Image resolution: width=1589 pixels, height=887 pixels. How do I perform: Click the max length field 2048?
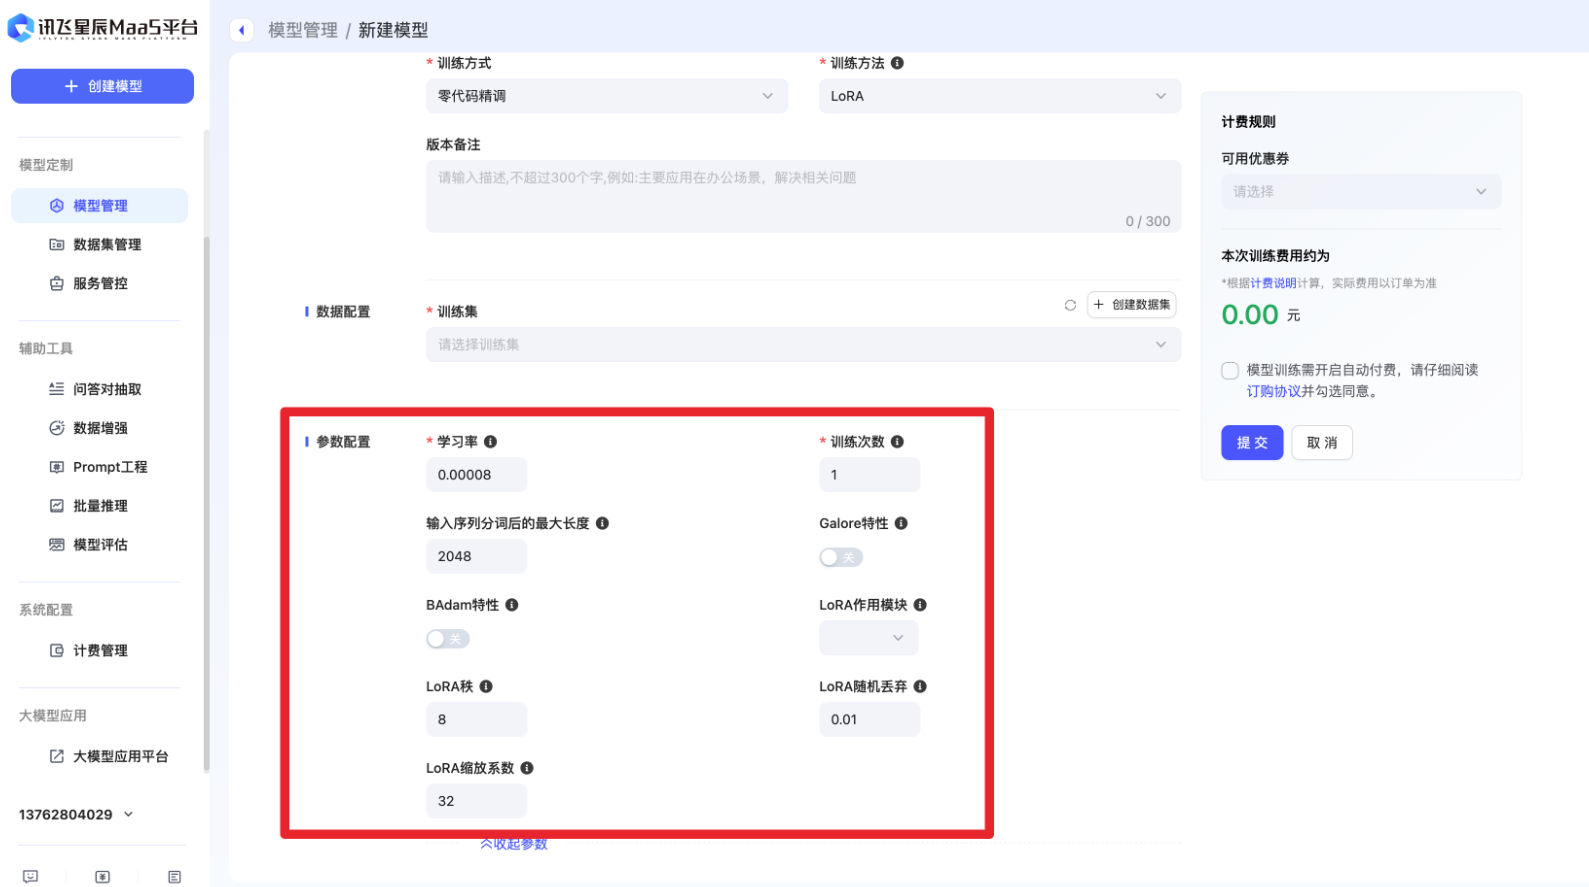(476, 556)
